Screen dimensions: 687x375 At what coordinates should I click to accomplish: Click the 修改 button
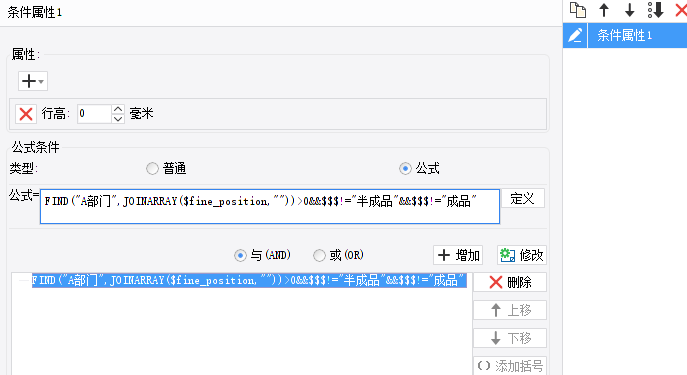tap(522, 255)
